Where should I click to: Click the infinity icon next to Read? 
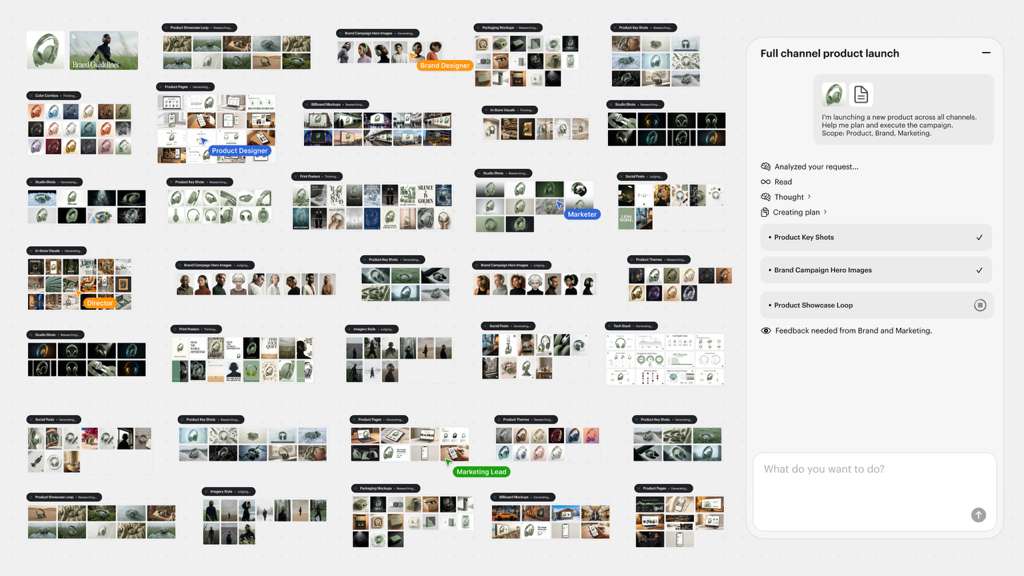tap(764, 181)
